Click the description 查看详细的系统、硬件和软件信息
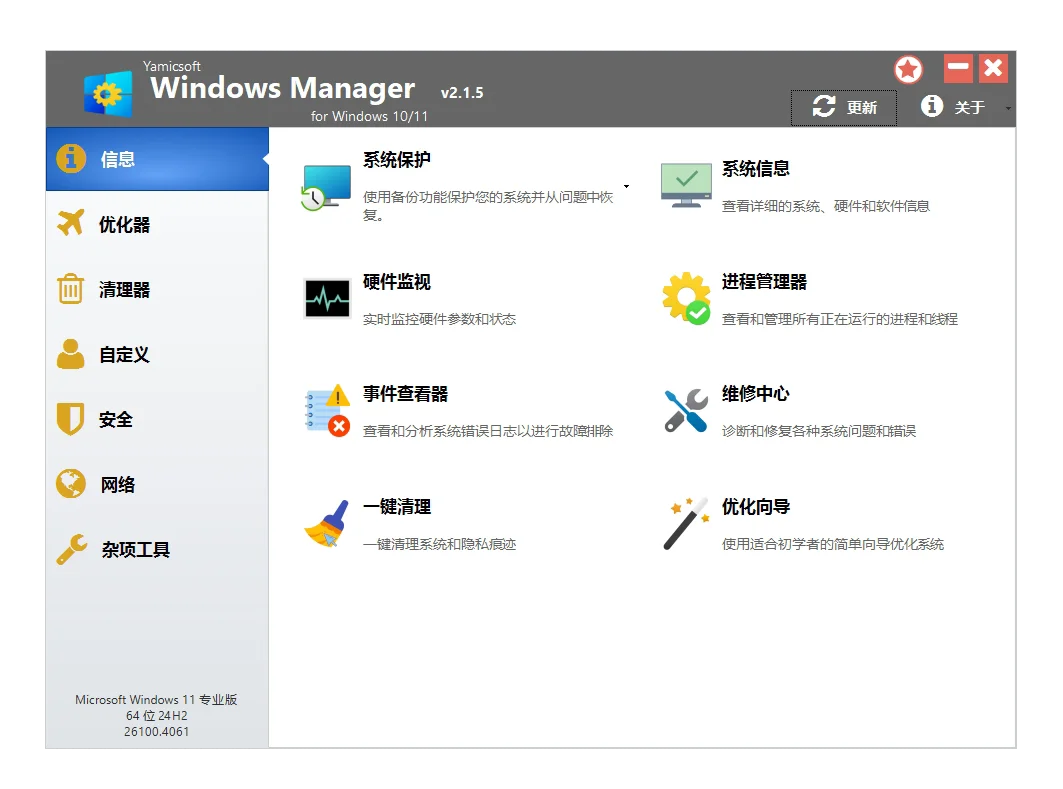1063x789 pixels. point(825,206)
